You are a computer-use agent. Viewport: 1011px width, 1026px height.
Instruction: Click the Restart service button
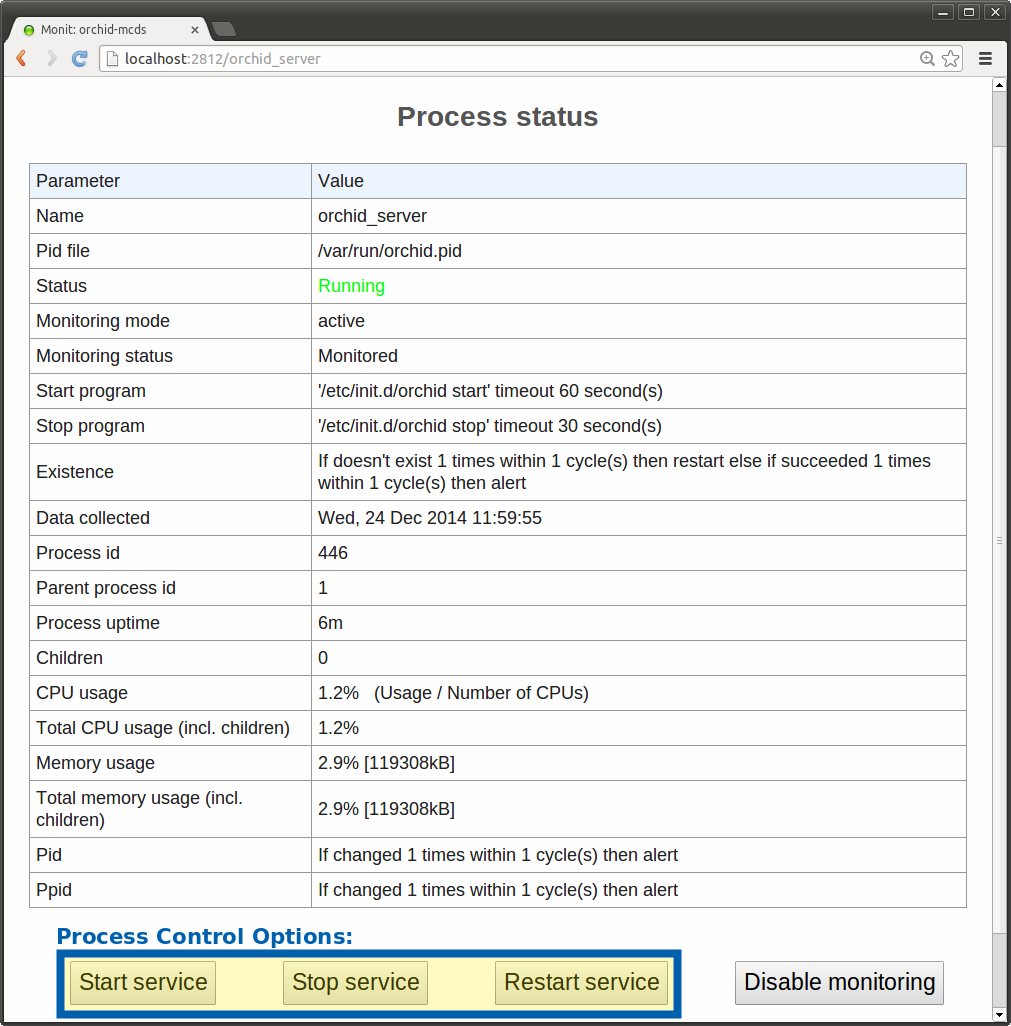[x=581, y=982]
